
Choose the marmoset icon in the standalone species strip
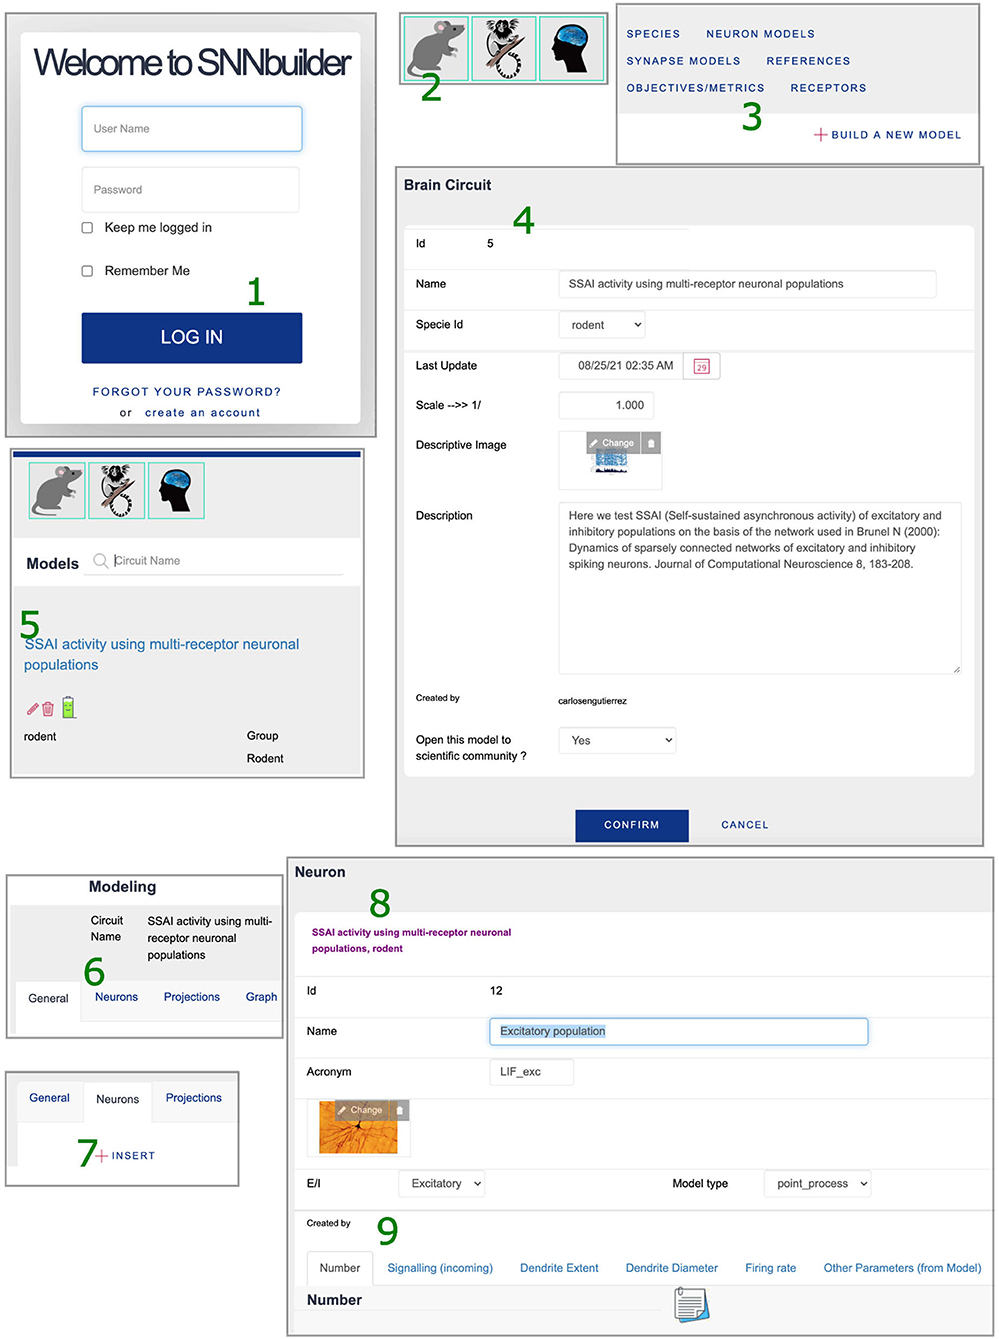pyautogui.click(x=504, y=48)
